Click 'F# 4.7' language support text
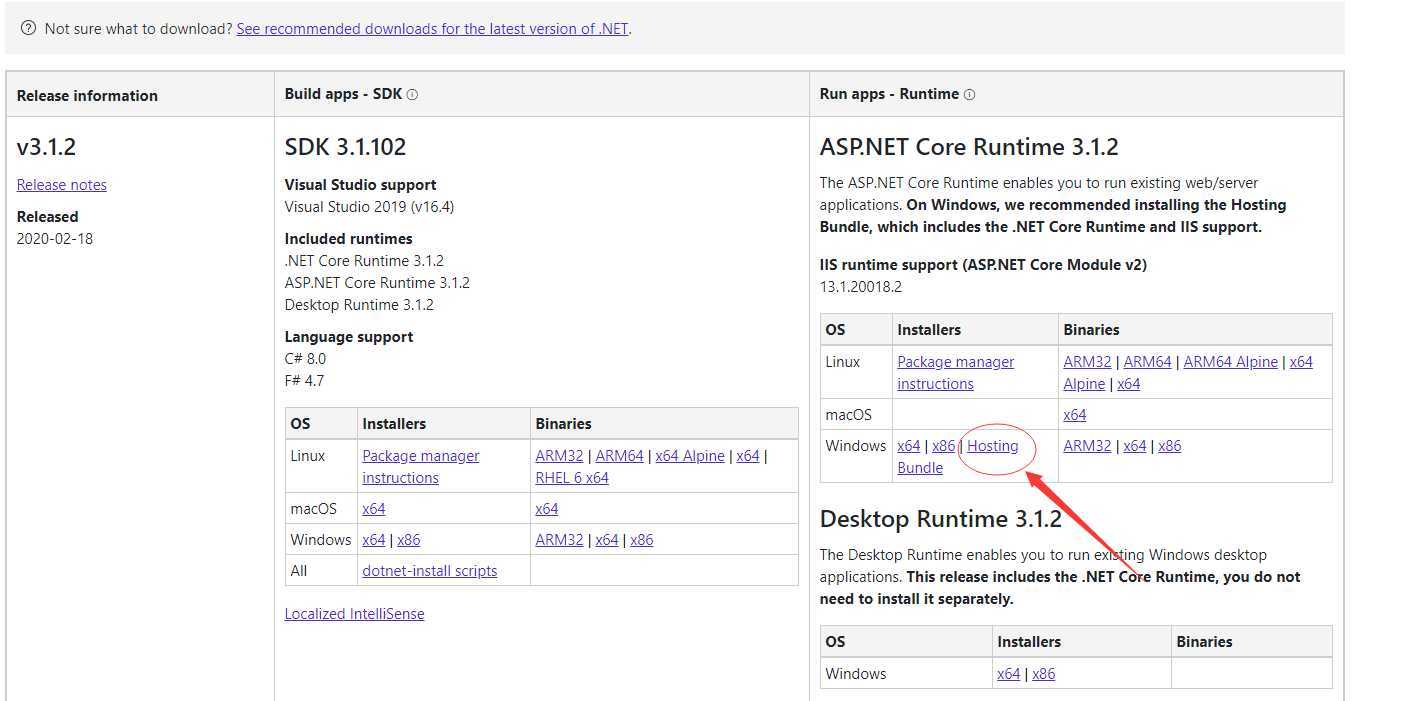Screen dimensions: 1408x701 [304, 381]
